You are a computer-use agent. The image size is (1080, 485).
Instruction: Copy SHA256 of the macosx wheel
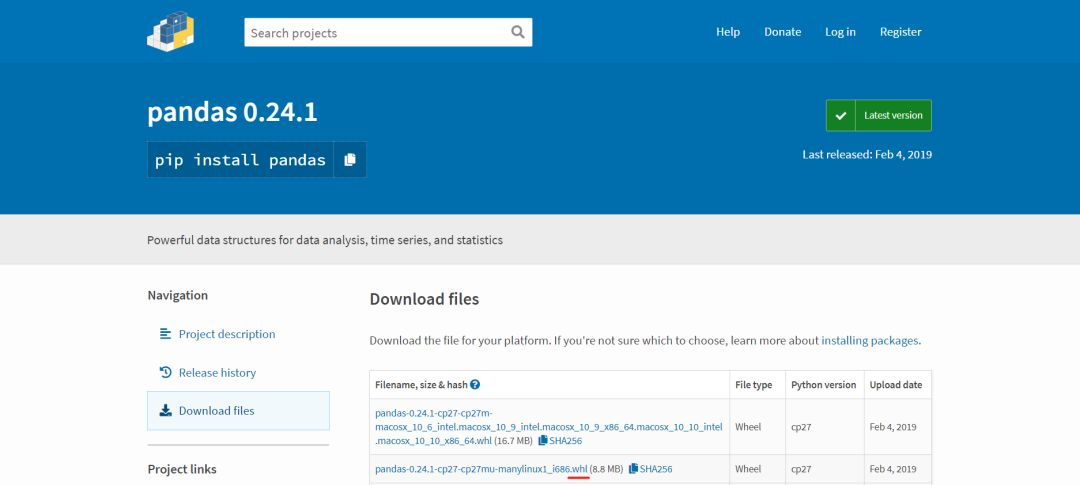point(560,440)
